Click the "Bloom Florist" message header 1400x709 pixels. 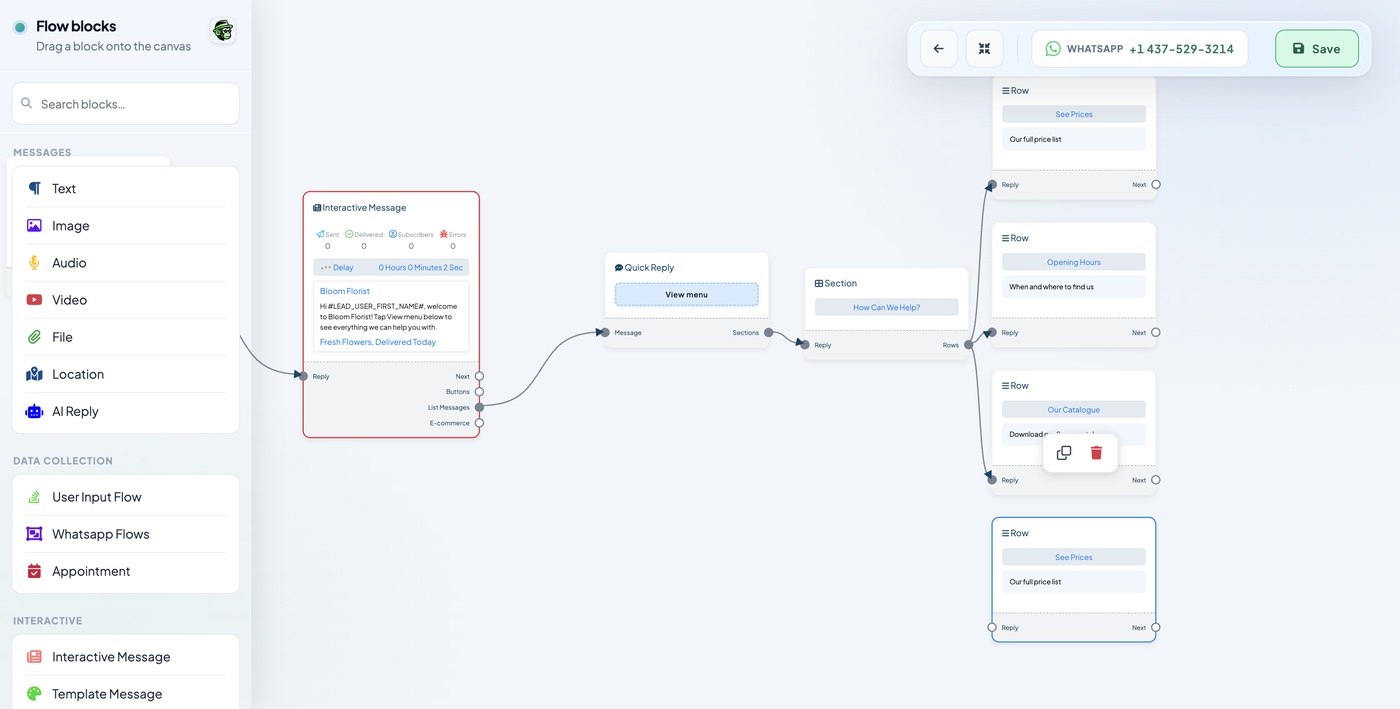345,291
